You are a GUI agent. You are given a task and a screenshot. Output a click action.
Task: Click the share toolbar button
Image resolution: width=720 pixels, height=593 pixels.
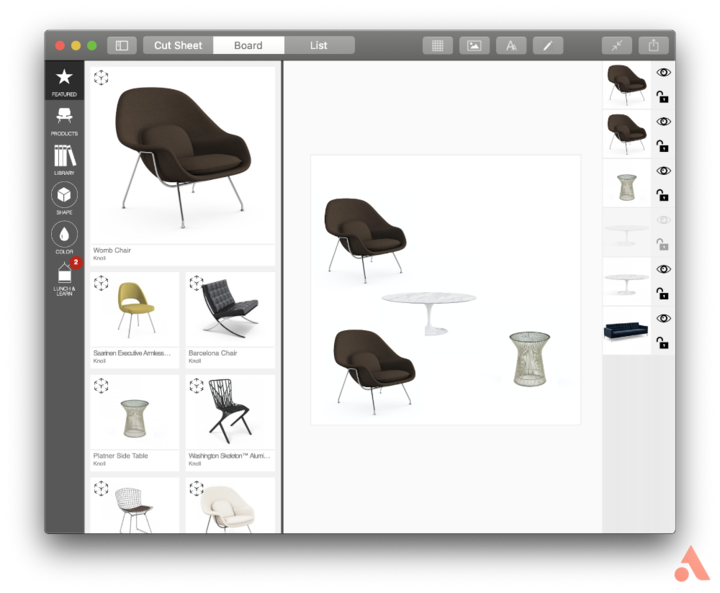(x=653, y=45)
